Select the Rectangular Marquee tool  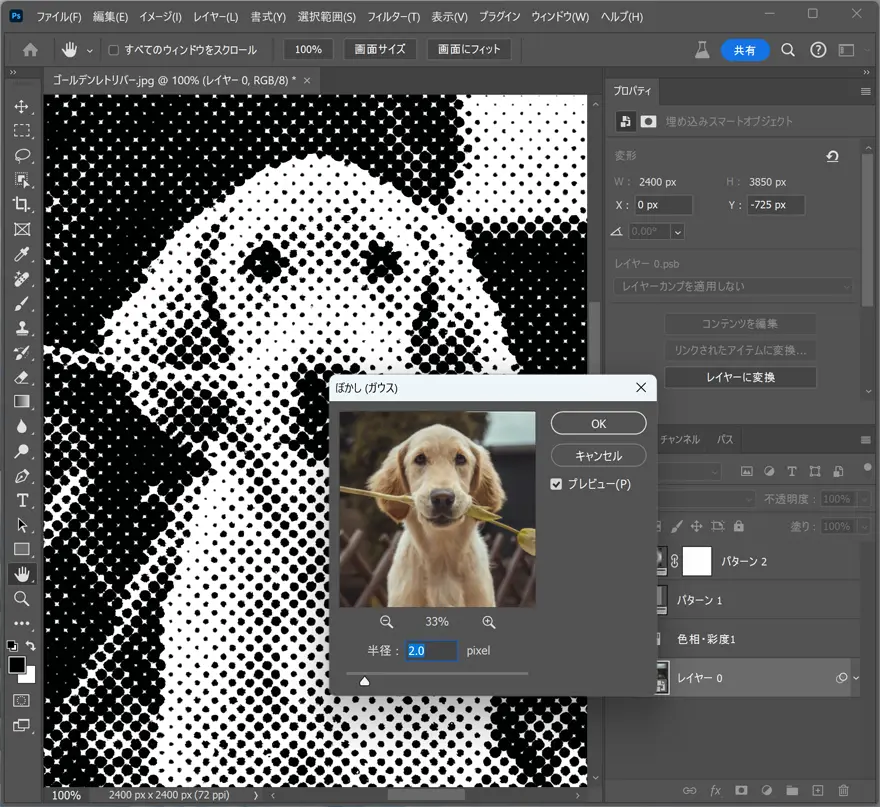coord(22,131)
